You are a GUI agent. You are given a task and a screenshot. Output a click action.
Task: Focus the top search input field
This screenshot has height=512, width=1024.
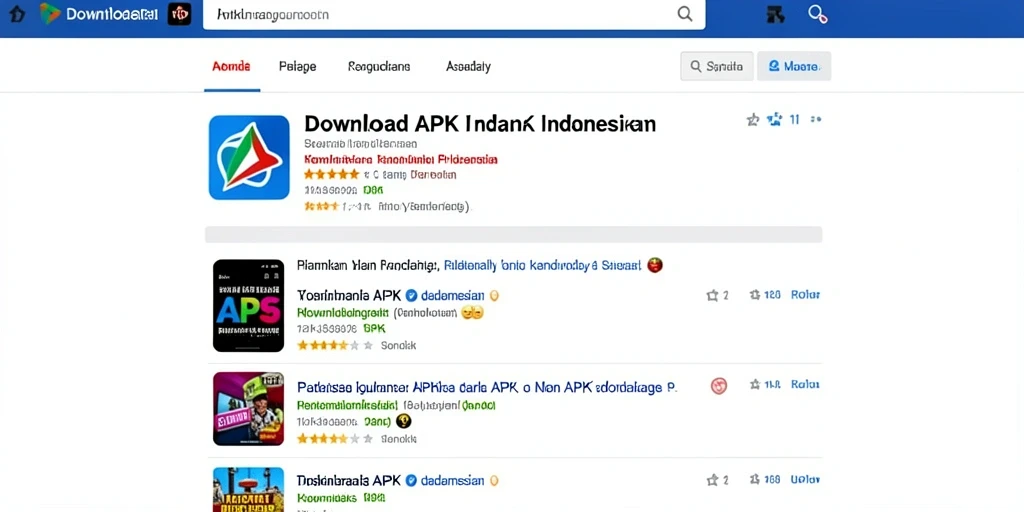pyautogui.click(x=454, y=14)
